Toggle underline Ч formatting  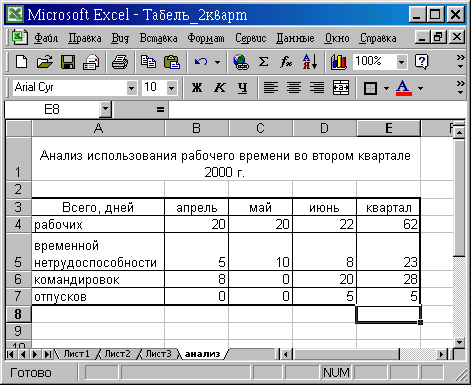243,88
